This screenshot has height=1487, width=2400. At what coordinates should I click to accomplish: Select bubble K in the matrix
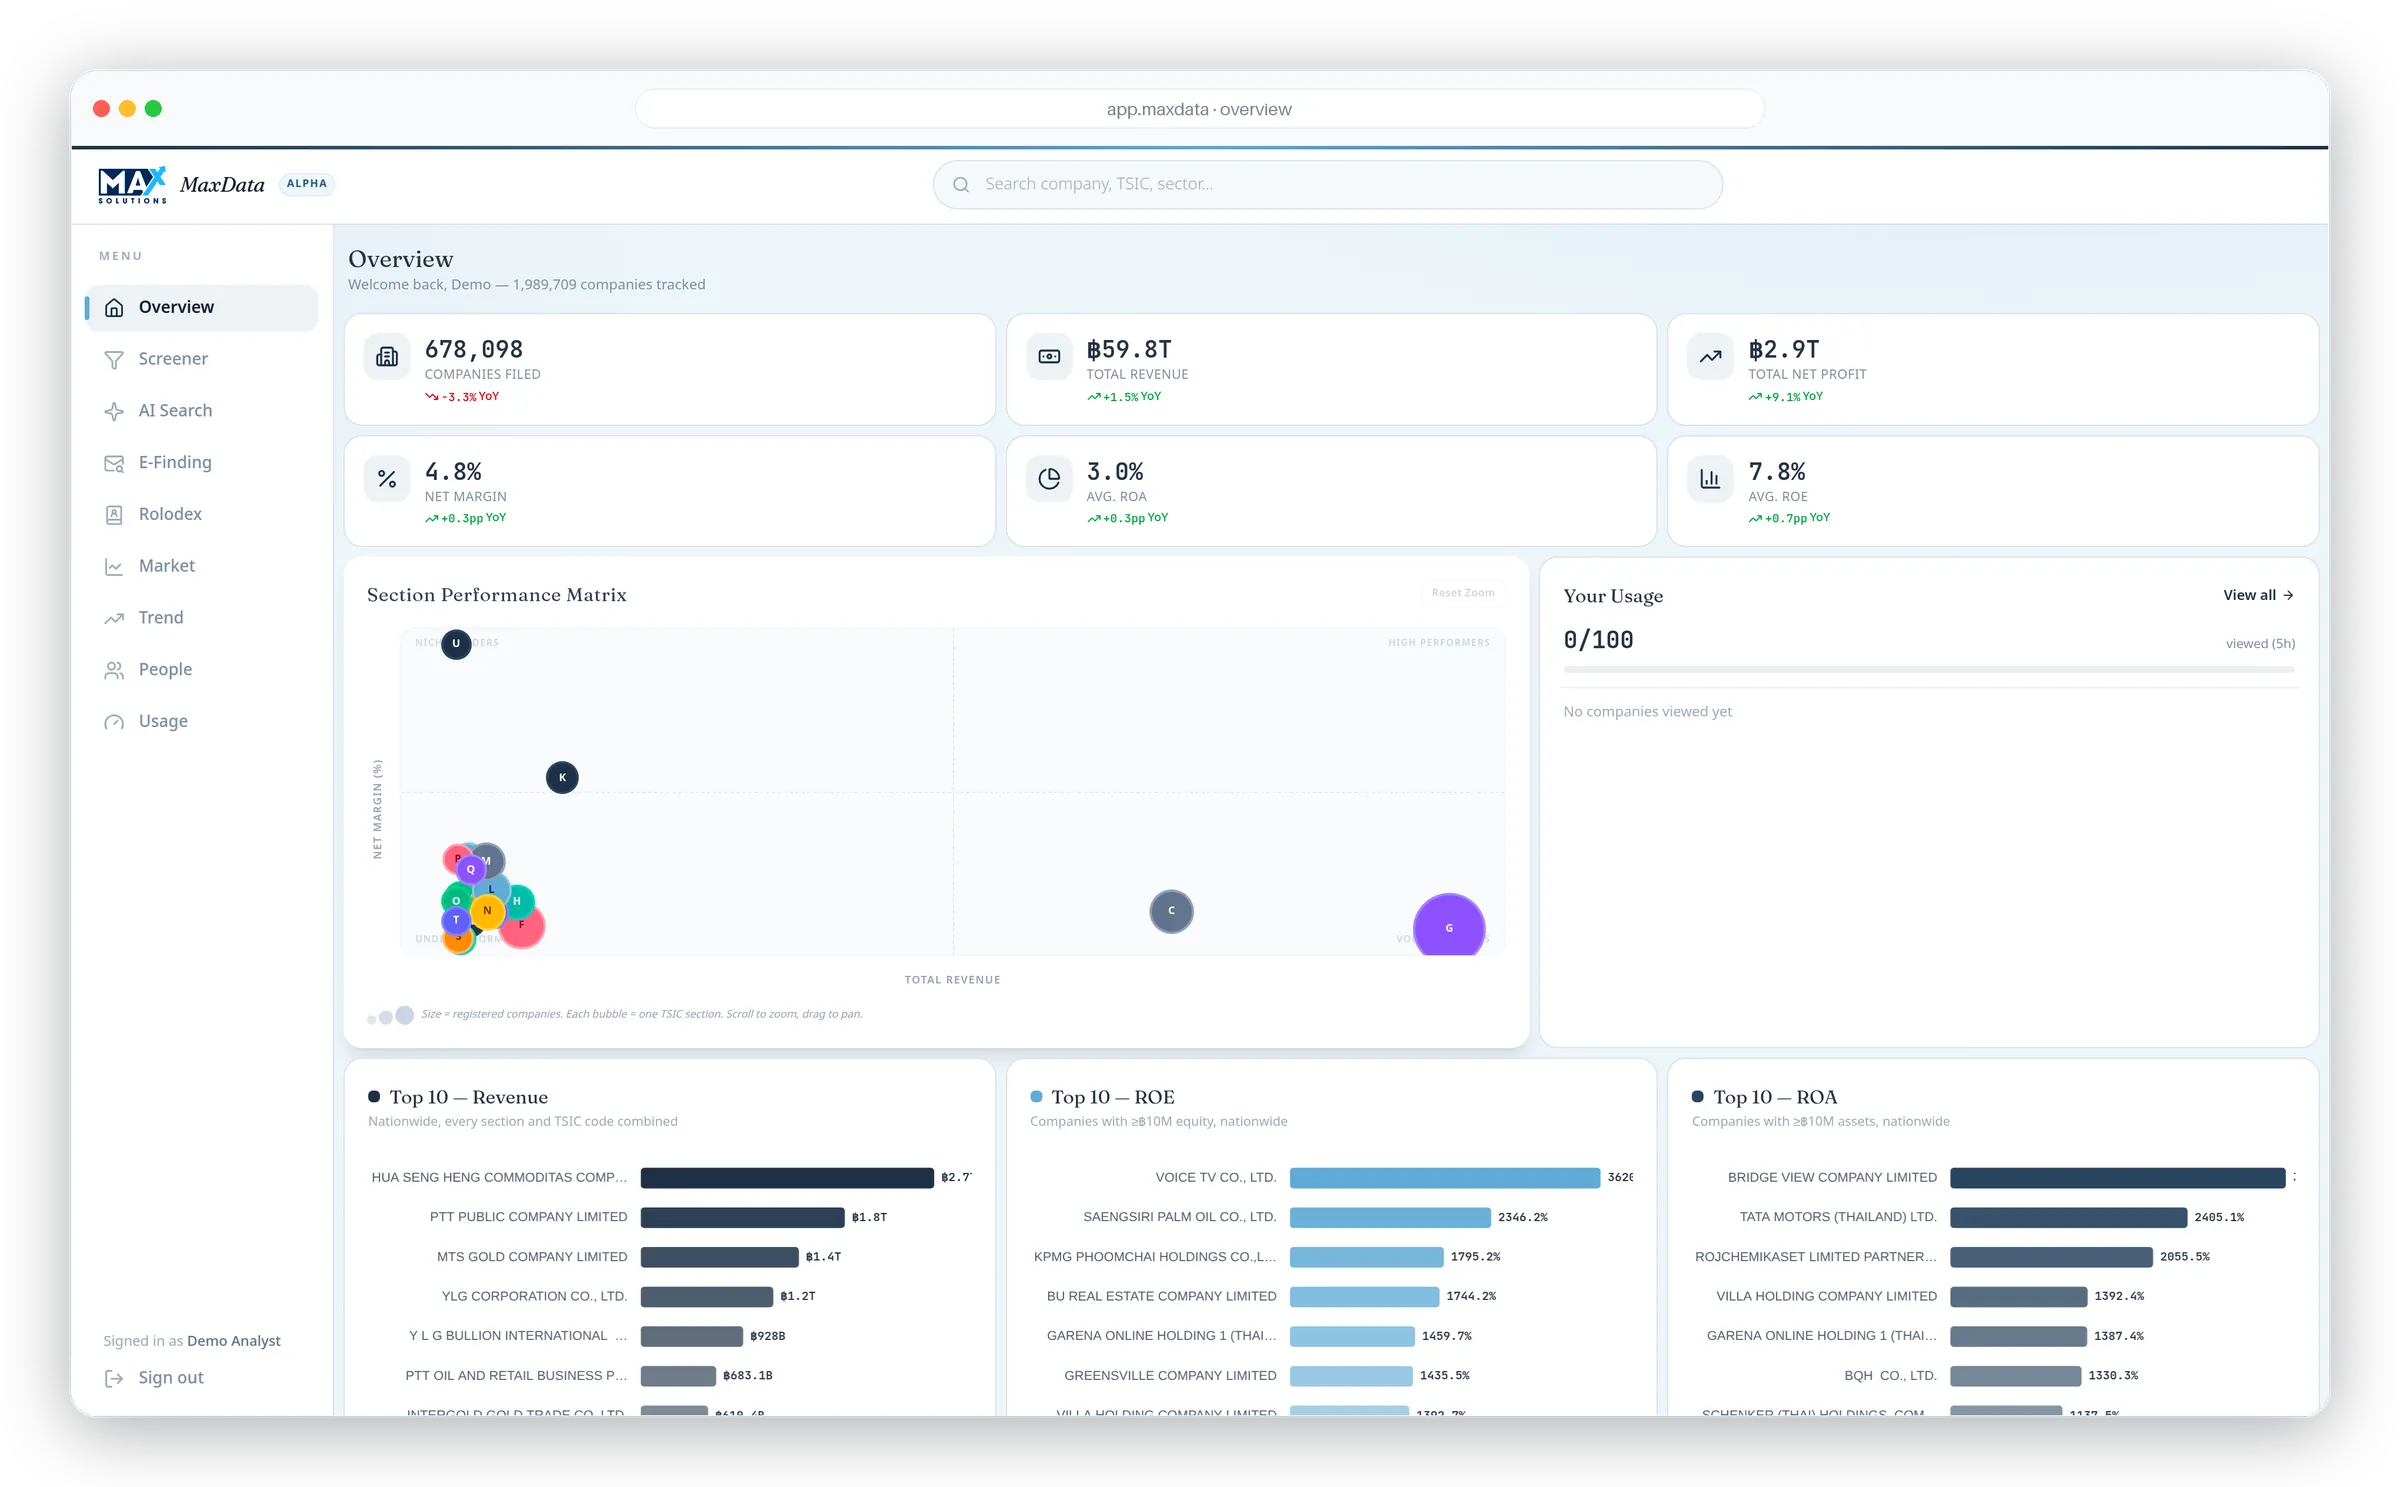coord(562,777)
